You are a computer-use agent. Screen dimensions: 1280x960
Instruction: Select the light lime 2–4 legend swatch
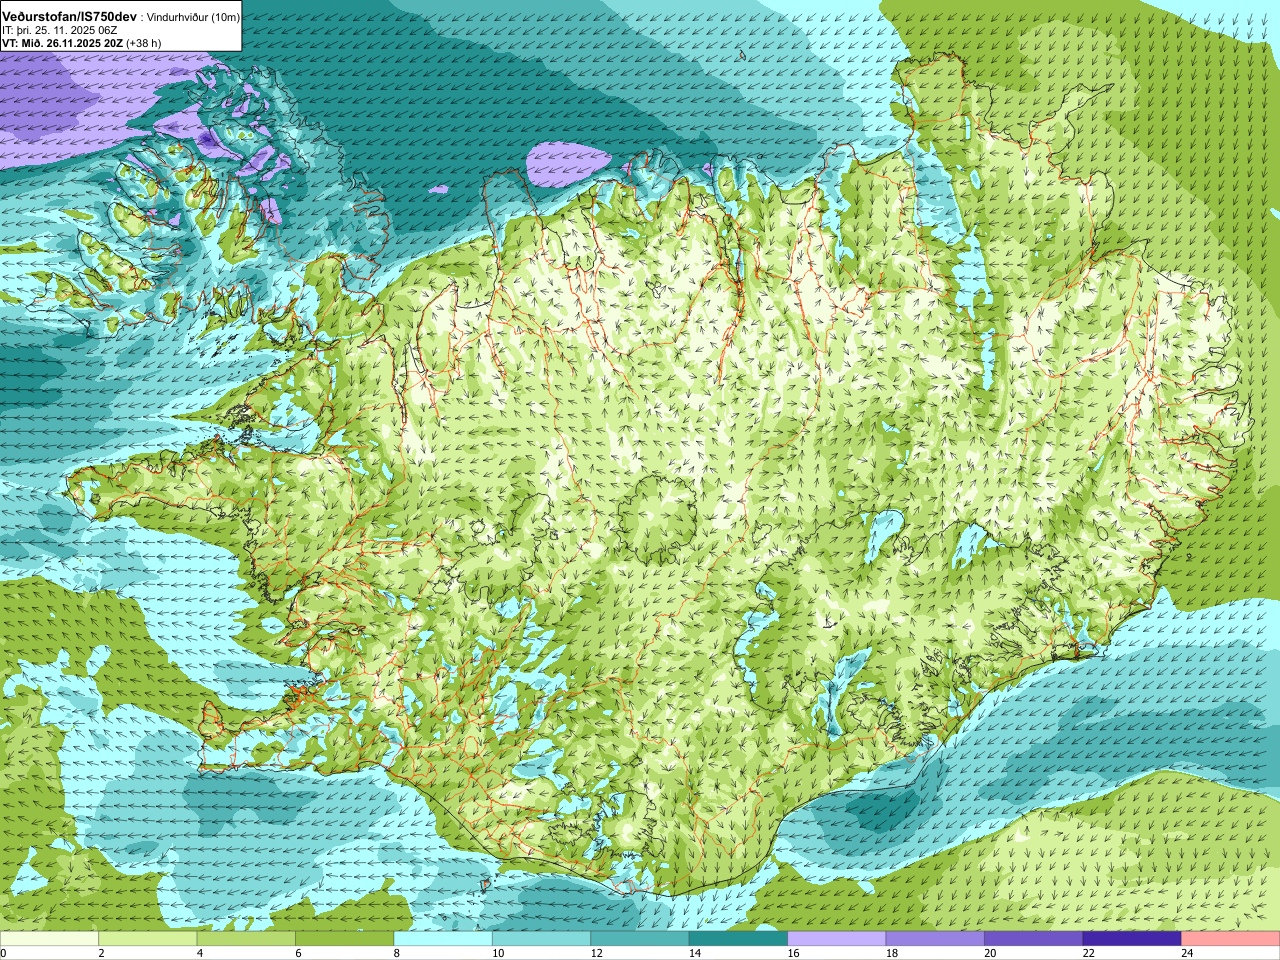click(x=148, y=939)
